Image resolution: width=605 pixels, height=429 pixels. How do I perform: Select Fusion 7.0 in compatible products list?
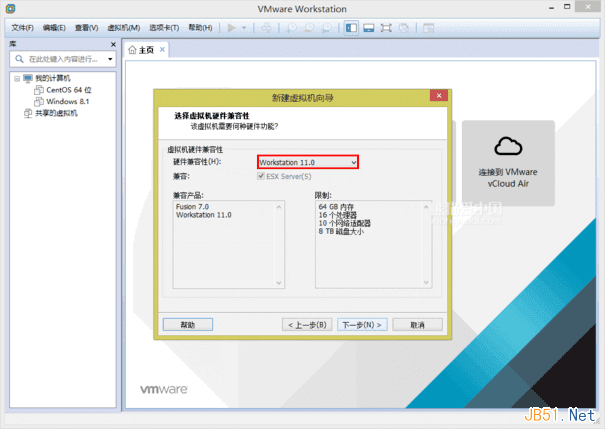(x=192, y=207)
